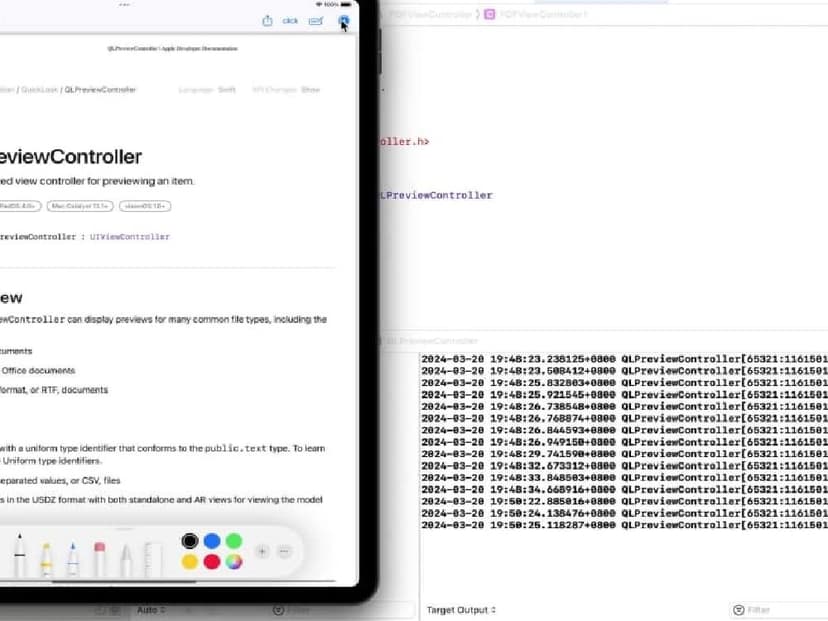Click 'LPreviewController' code in Xcode editor

436,195
